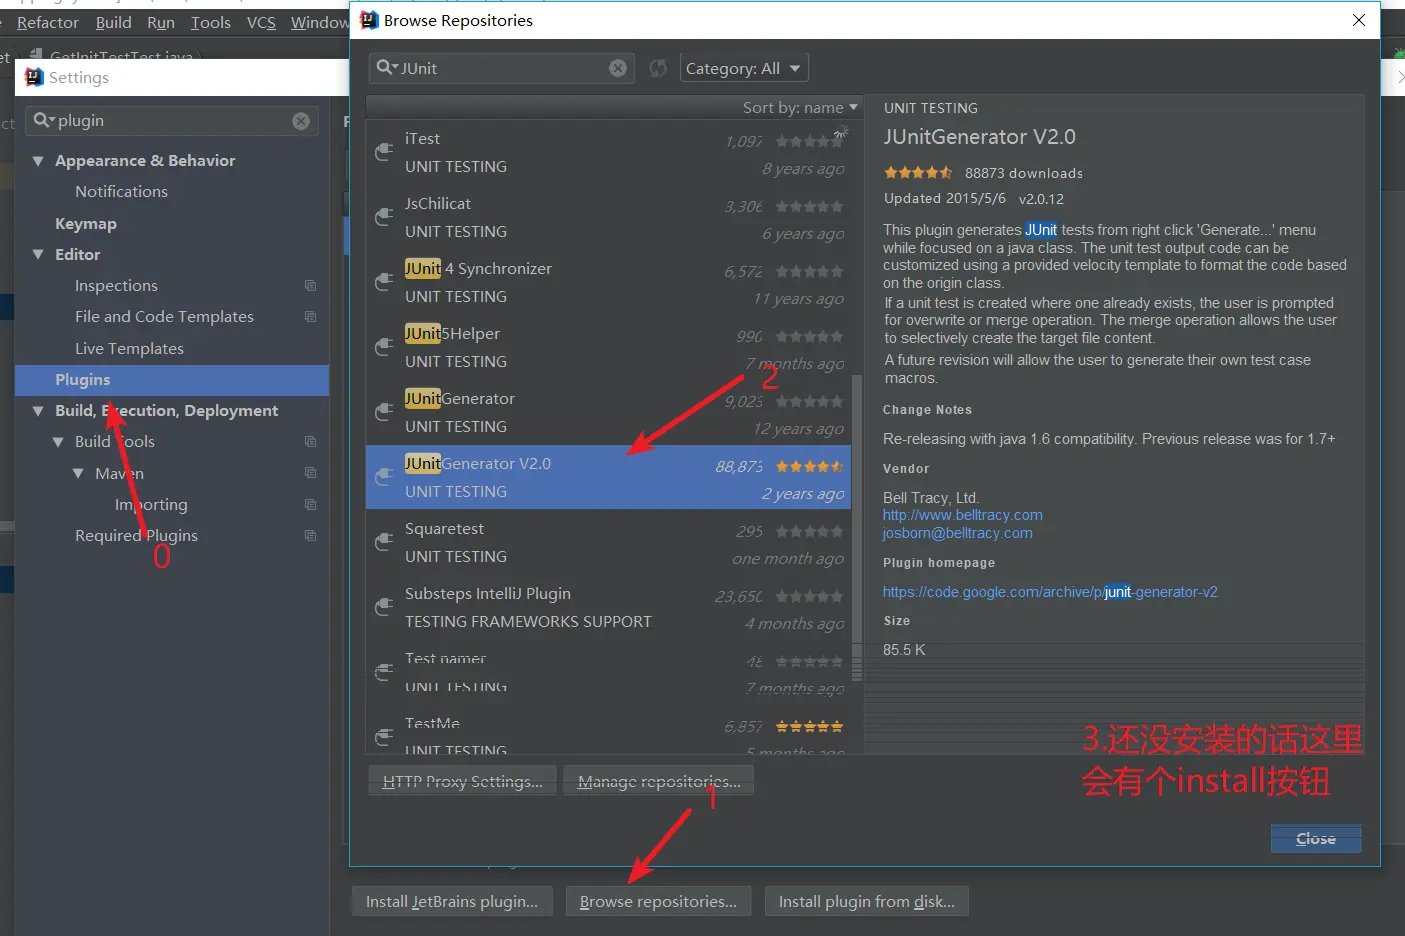This screenshot has width=1405, height=936.
Task: Click the iTest plugin icon
Action: (384, 152)
